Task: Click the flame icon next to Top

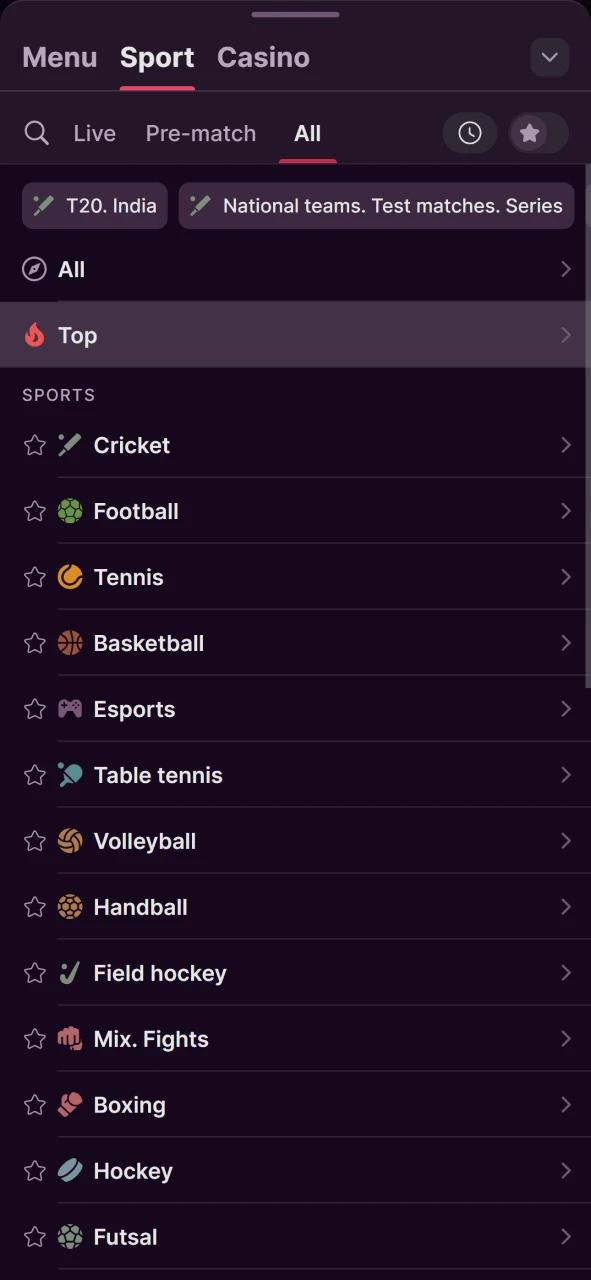Action: (35, 335)
